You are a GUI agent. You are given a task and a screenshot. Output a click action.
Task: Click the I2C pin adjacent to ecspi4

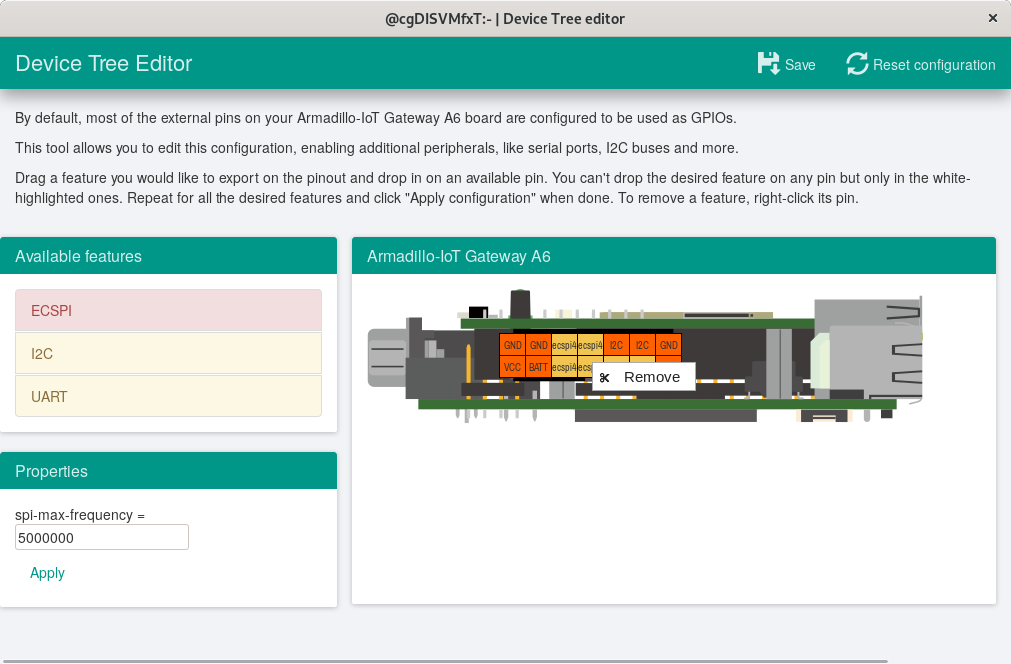[x=616, y=345]
